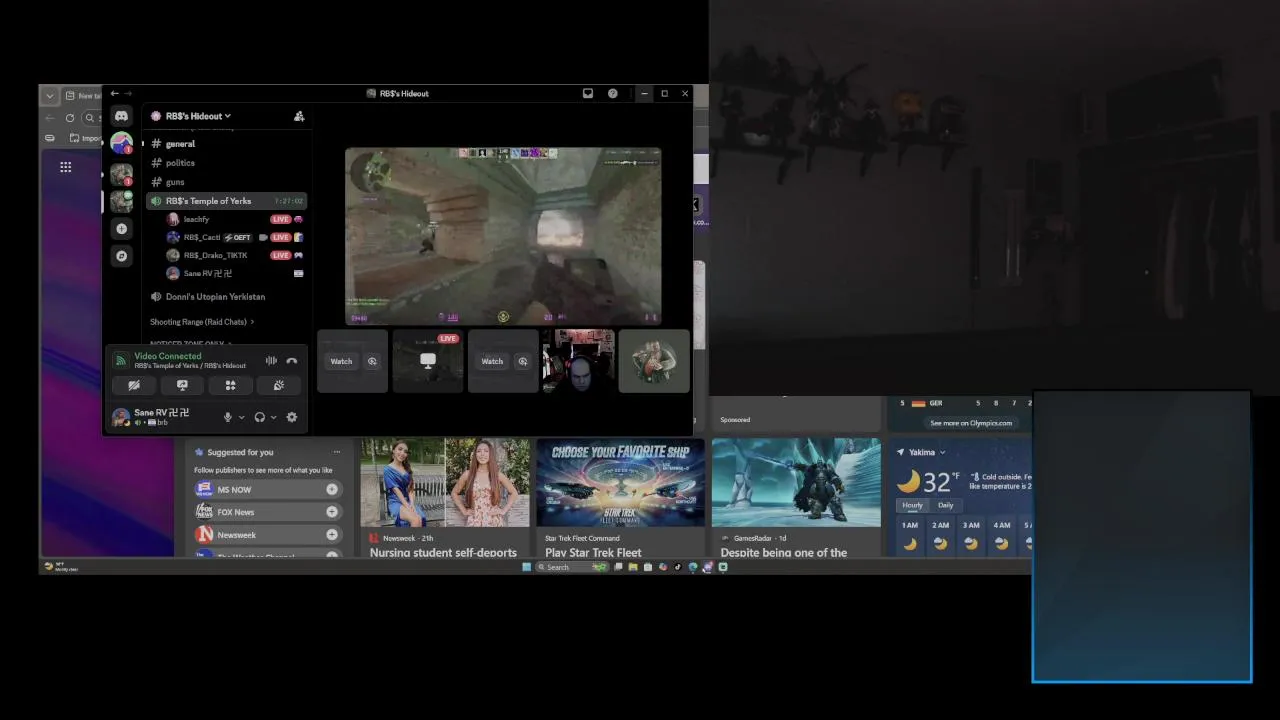Deafen with the headphones icon
Viewport: 1280px width, 720px height.
pos(260,417)
